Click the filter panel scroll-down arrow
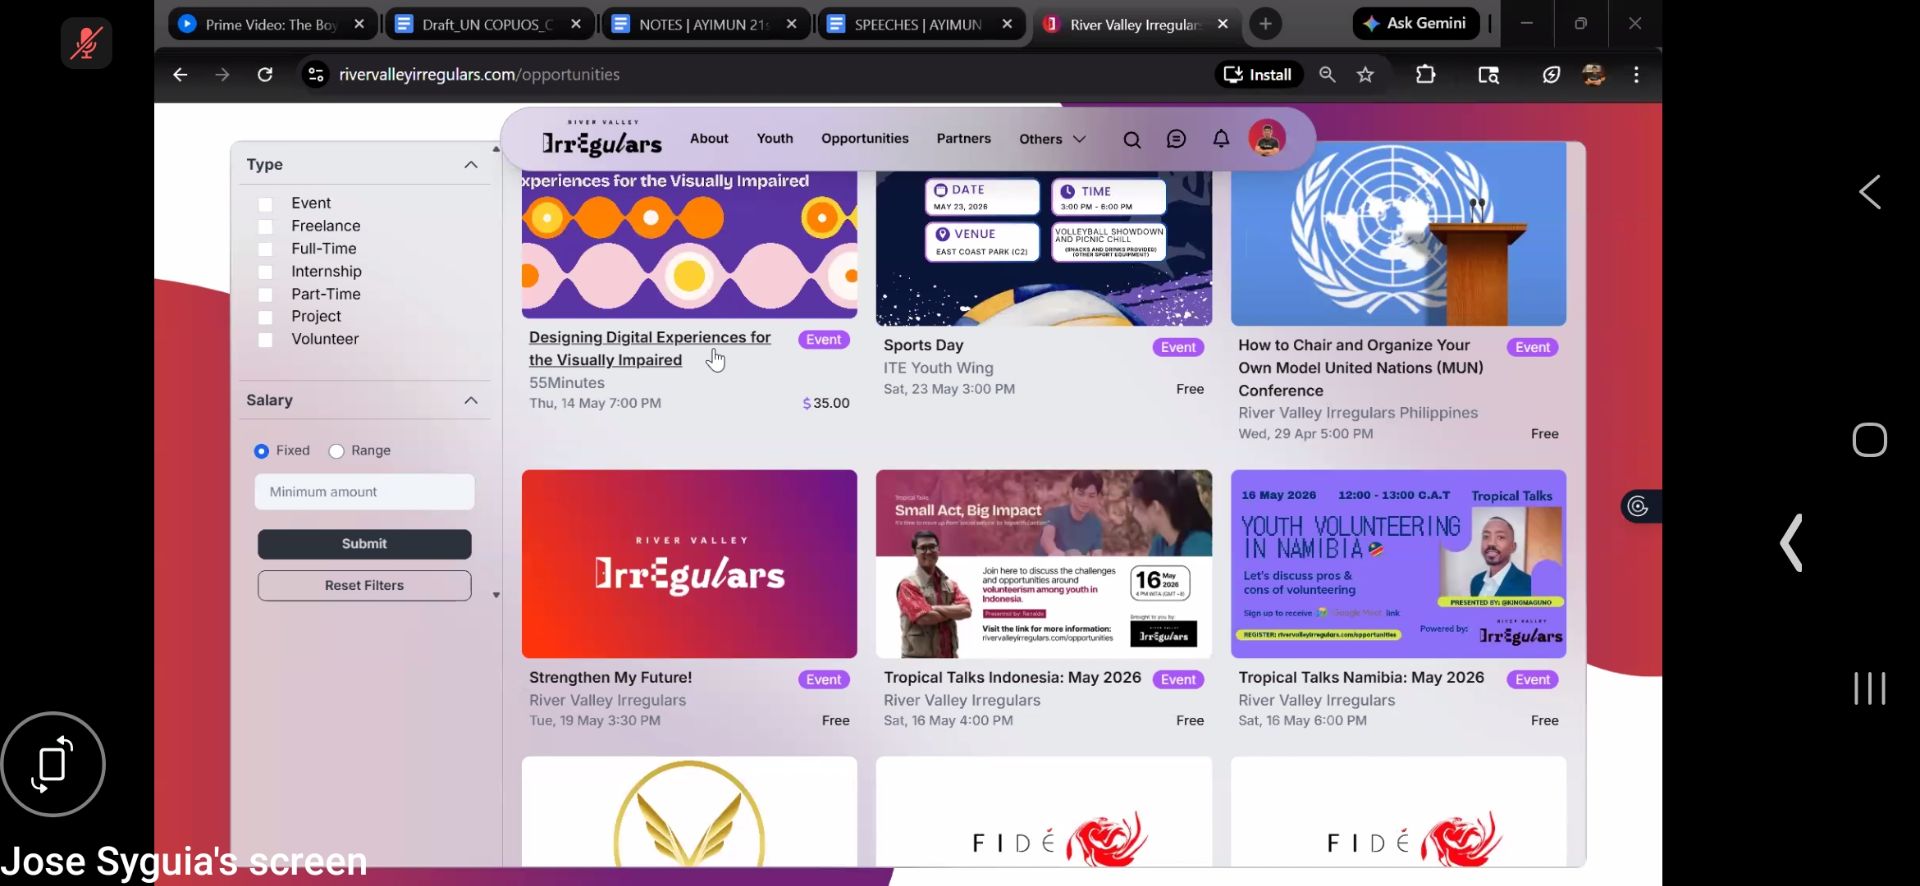This screenshot has height=886, width=1920. point(496,595)
